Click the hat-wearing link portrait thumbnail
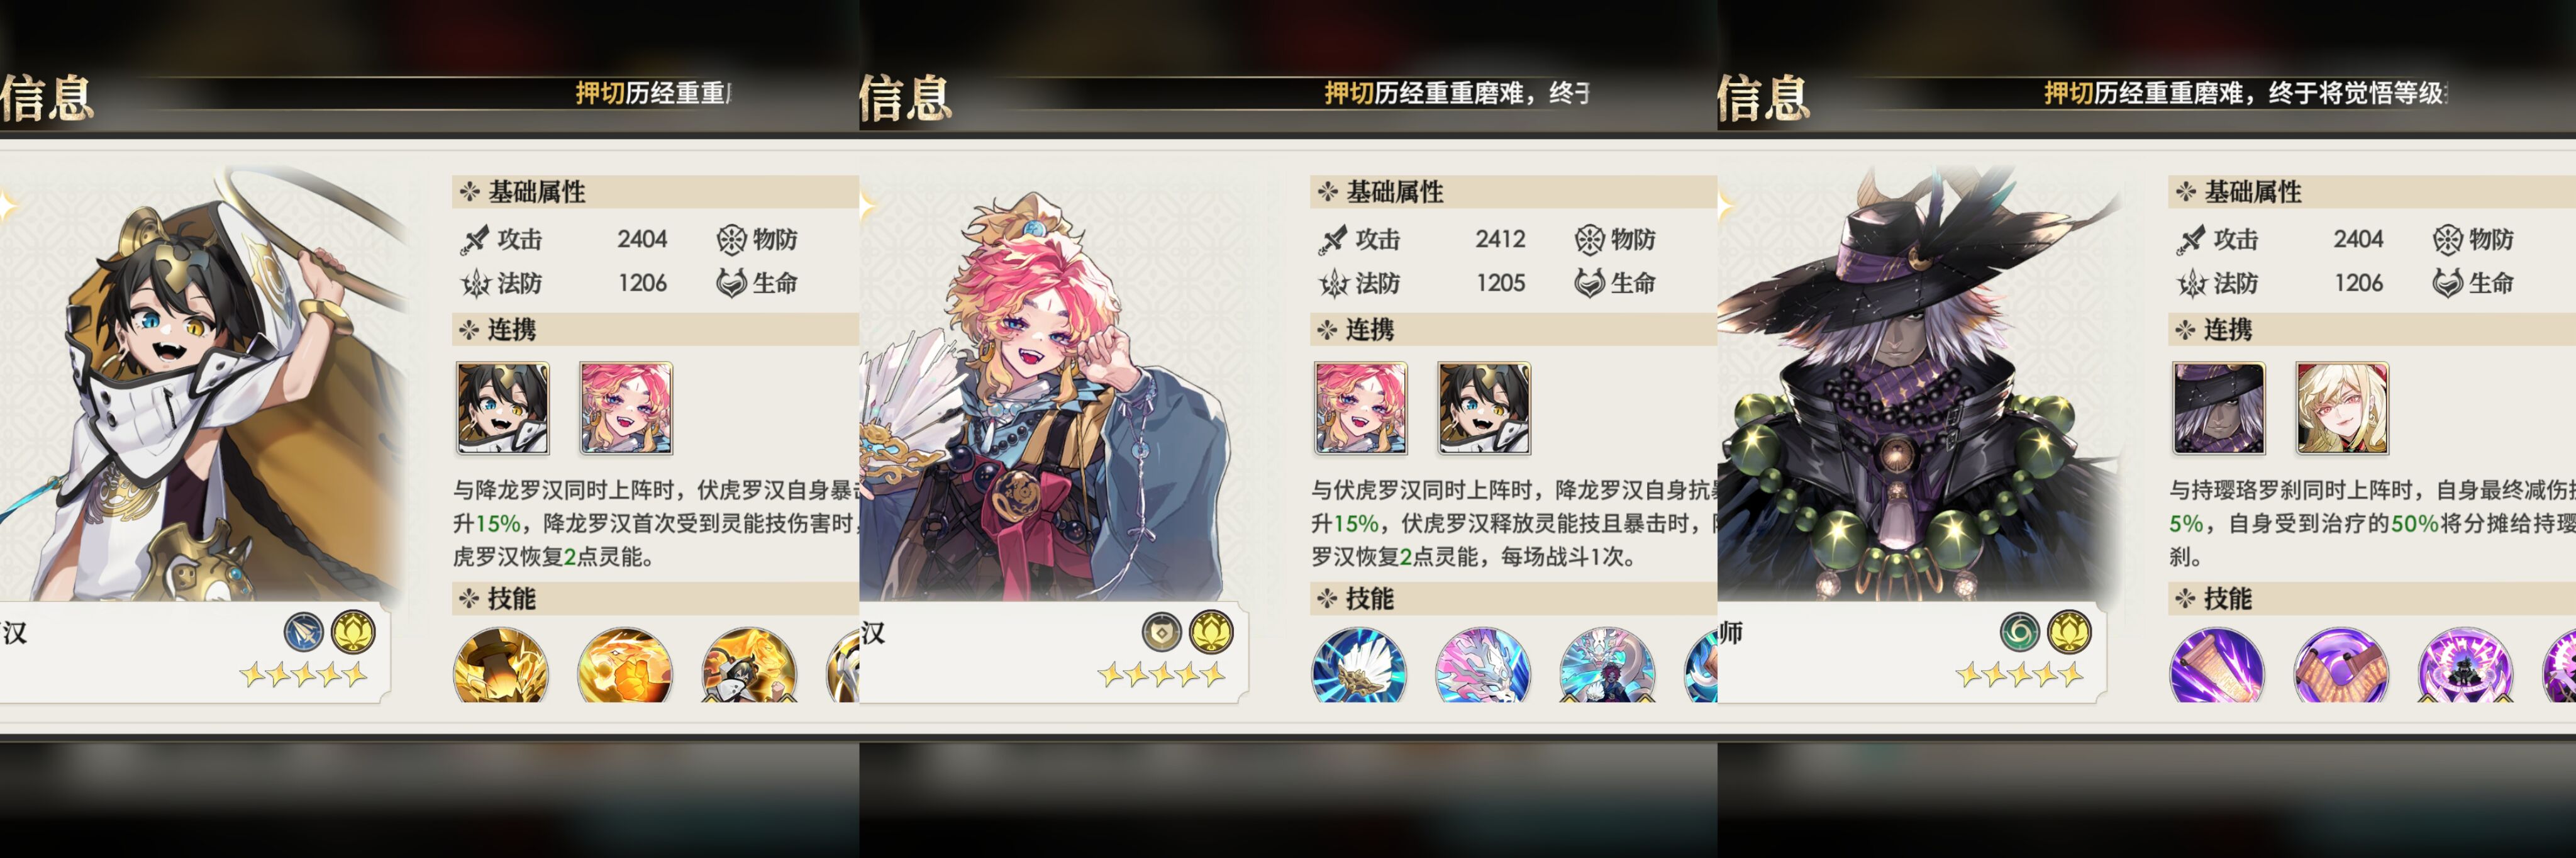 point(2218,409)
